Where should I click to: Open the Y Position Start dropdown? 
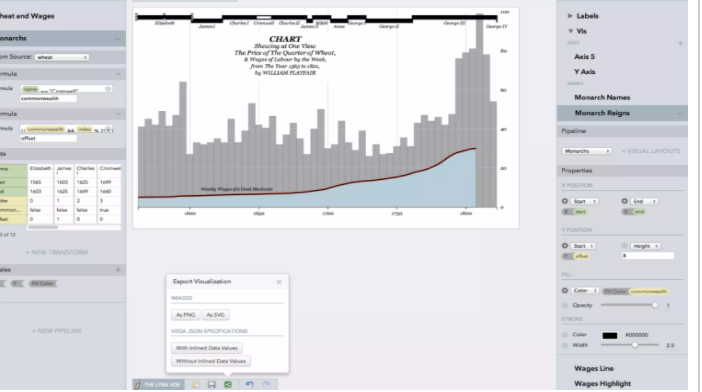click(x=583, y=246)
